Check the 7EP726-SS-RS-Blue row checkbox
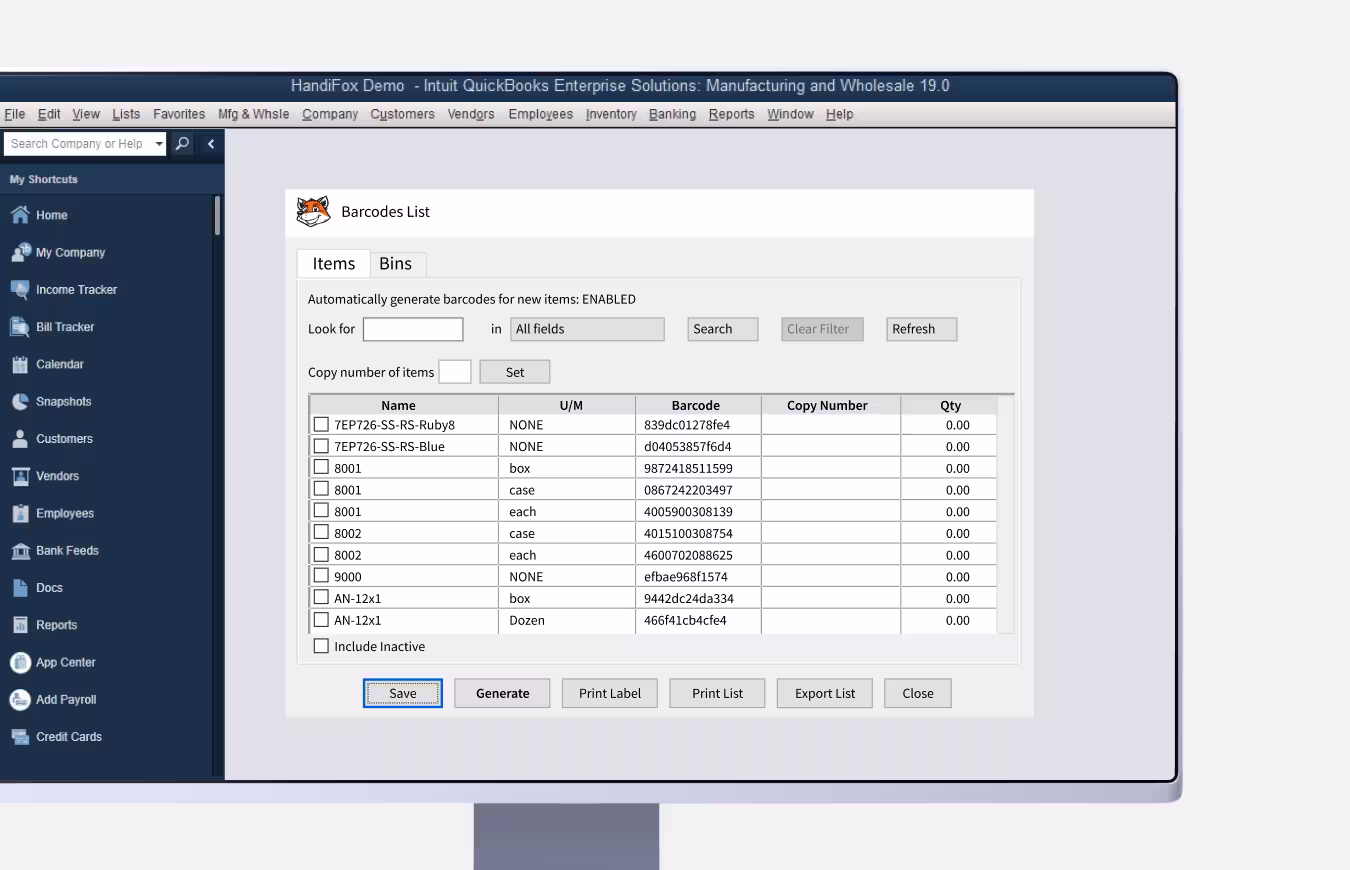 (321, 446)
